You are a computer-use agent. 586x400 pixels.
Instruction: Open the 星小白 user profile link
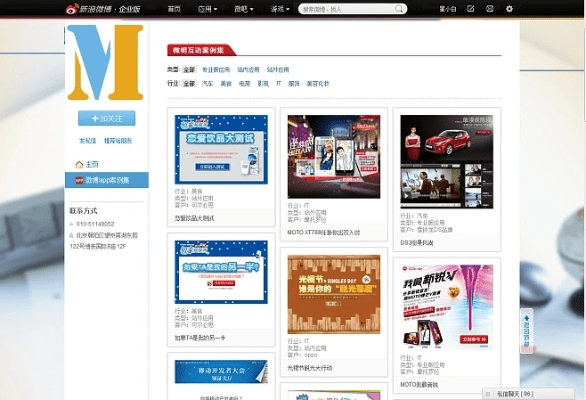point(447,9)
